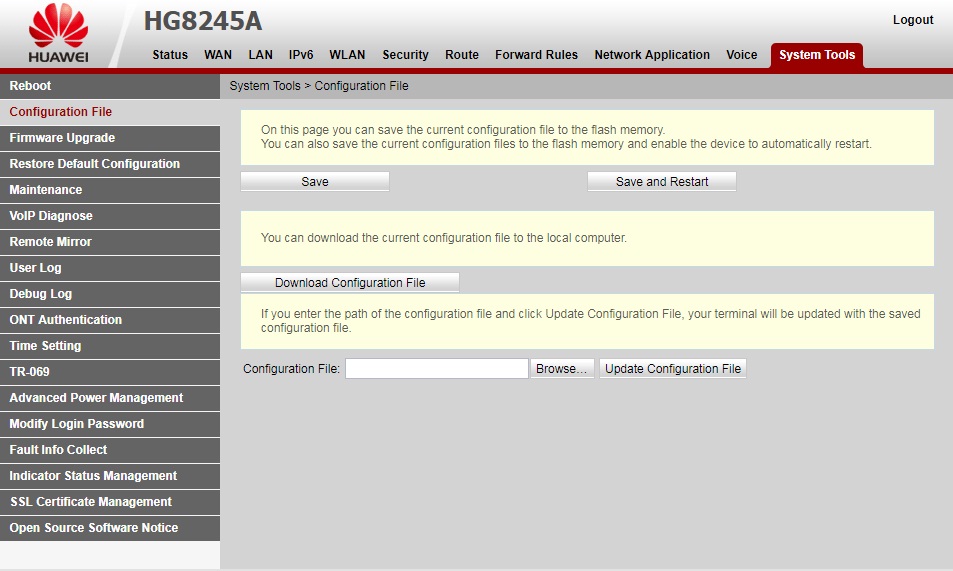The width and height of the screenshot is (953, 571).
Task: Open Time Setting page
Action: [110, 346]
